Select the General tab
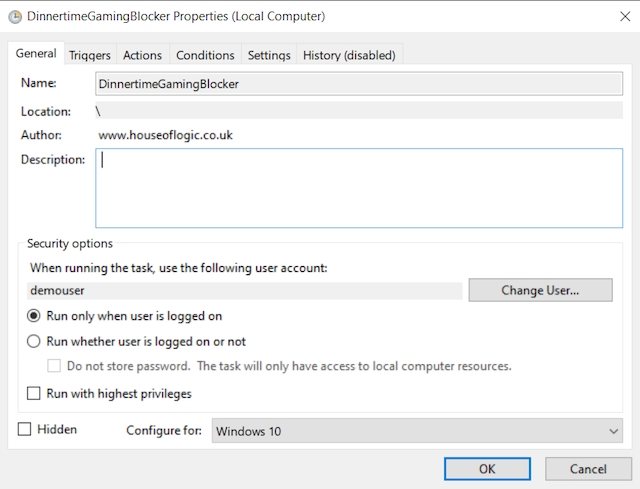 point(36,53)
